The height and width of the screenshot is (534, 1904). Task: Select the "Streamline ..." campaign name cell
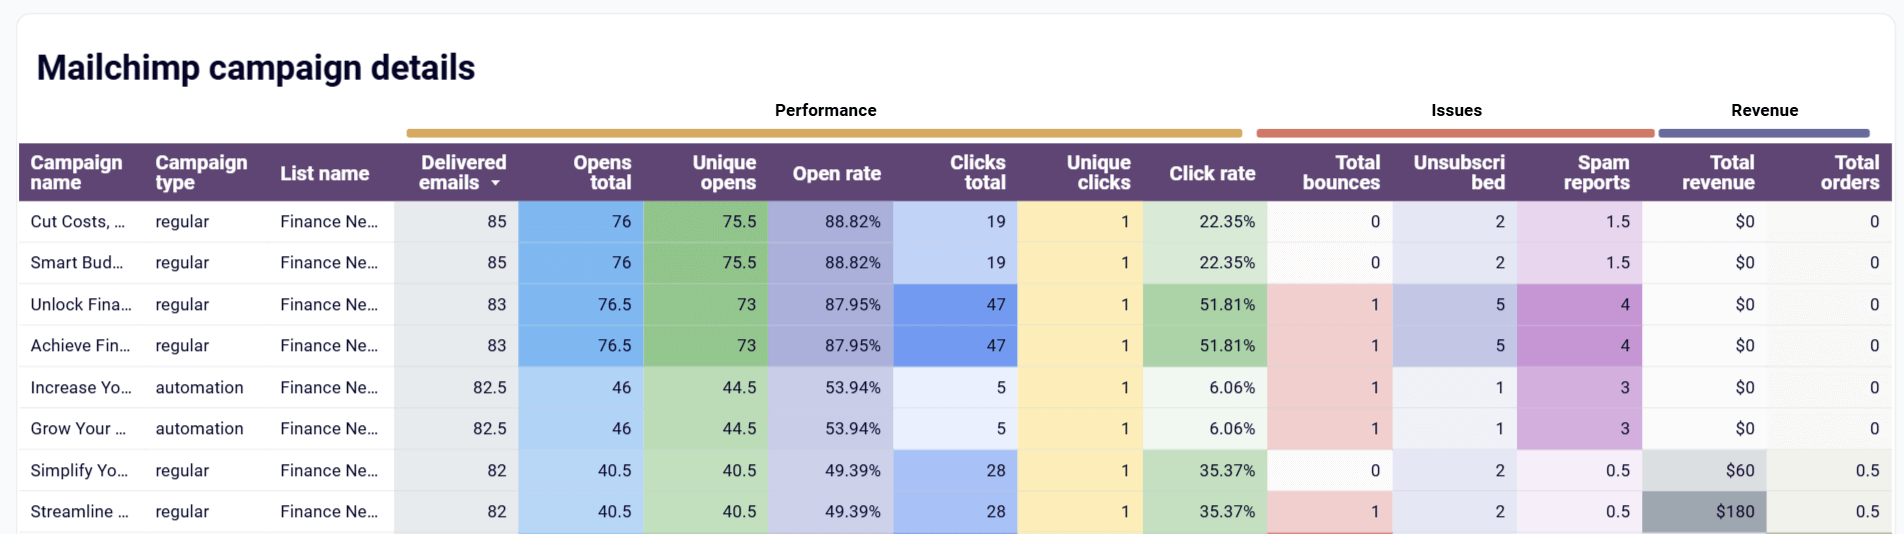click(79, 511)
